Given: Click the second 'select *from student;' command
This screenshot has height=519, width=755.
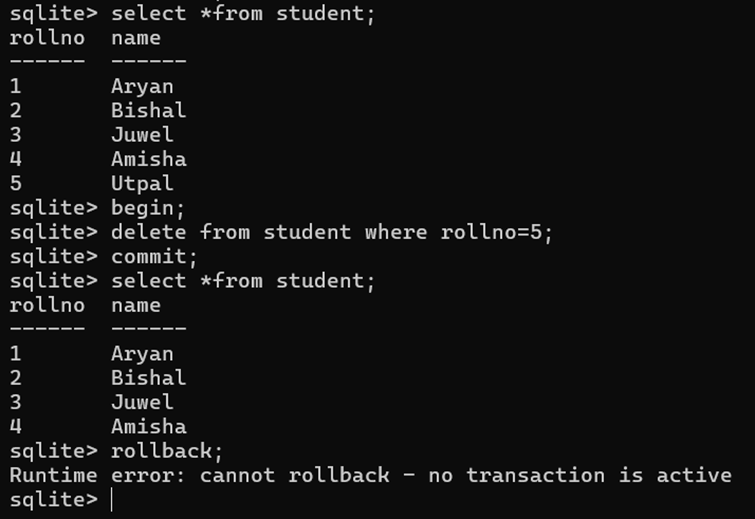Looking at the screenshot, I should tap(243, 281).
